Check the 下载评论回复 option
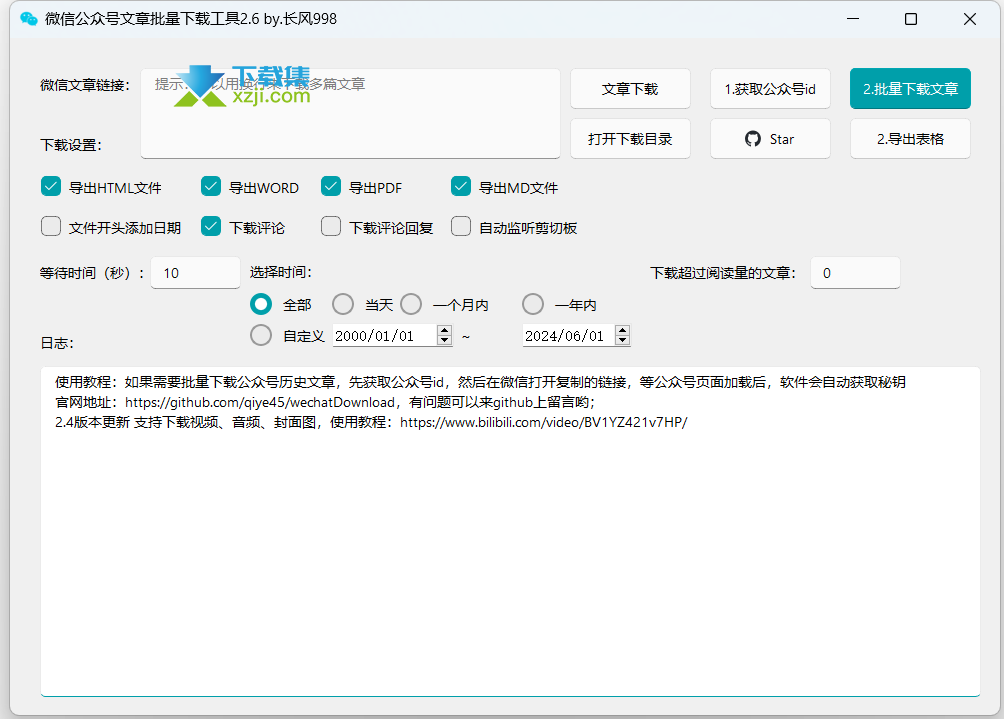The width and height of the screenshot is (1004, 719). tap(331, 227)
